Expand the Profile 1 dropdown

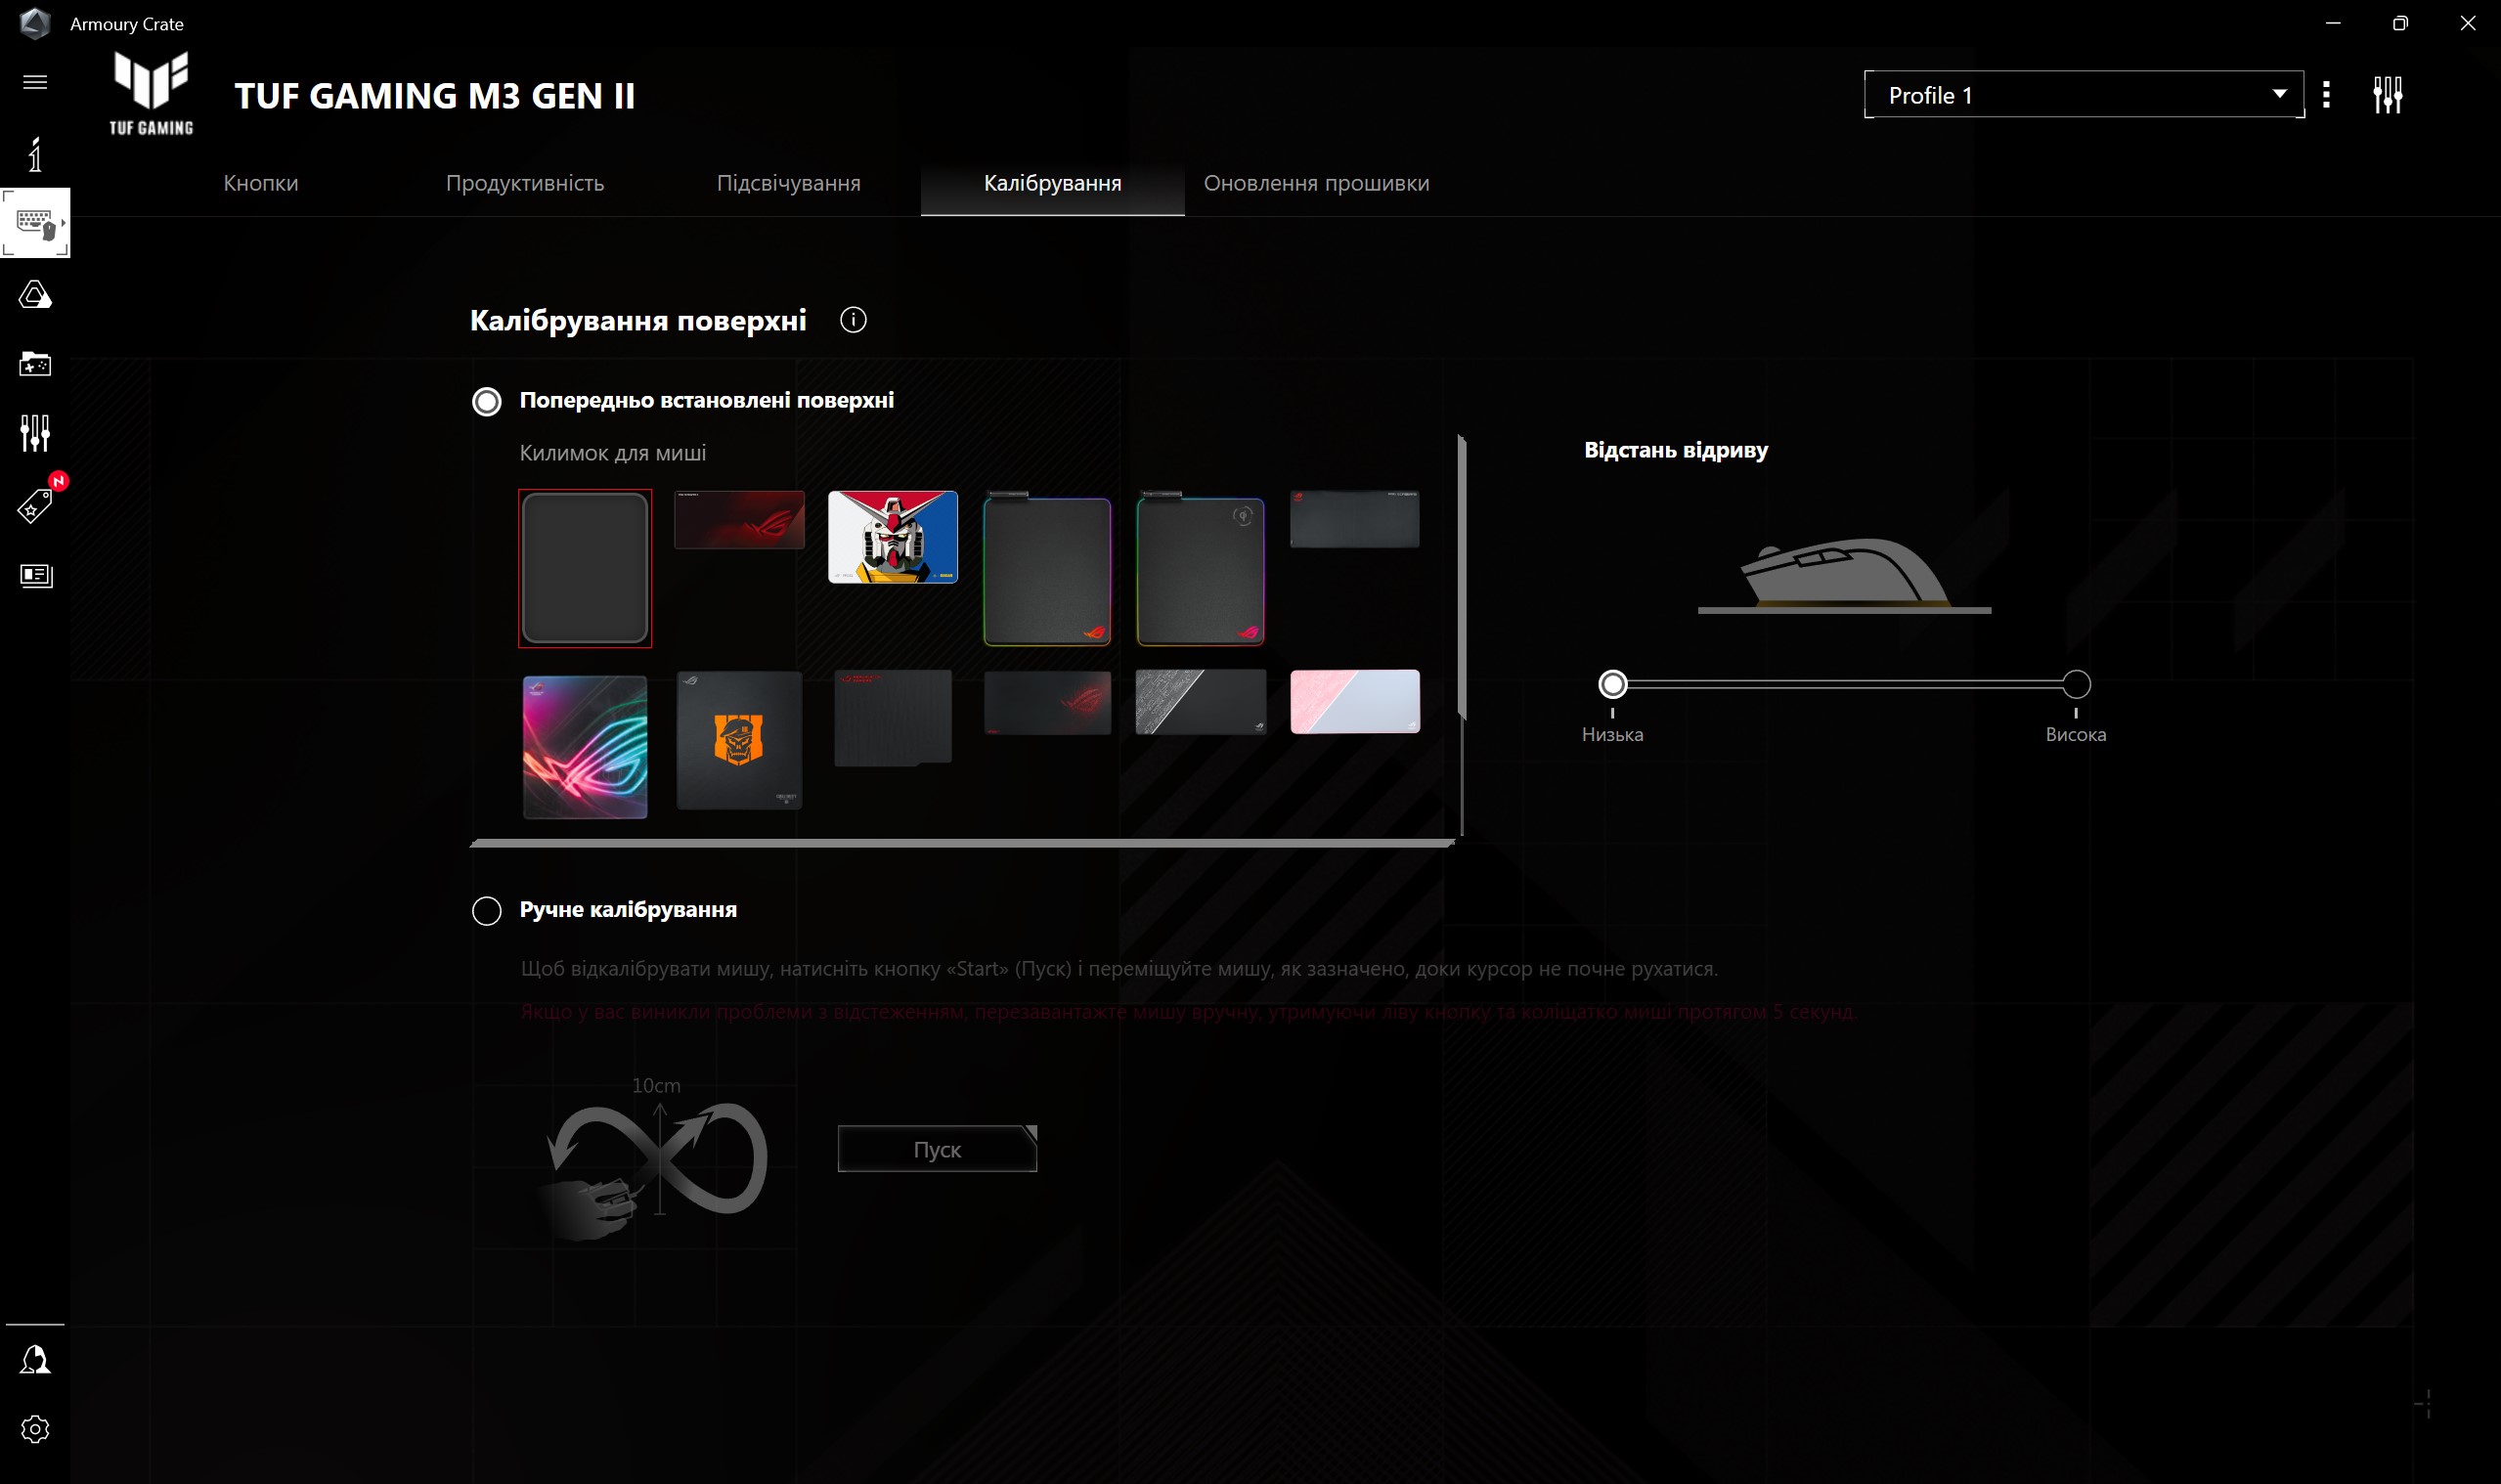2083,95
